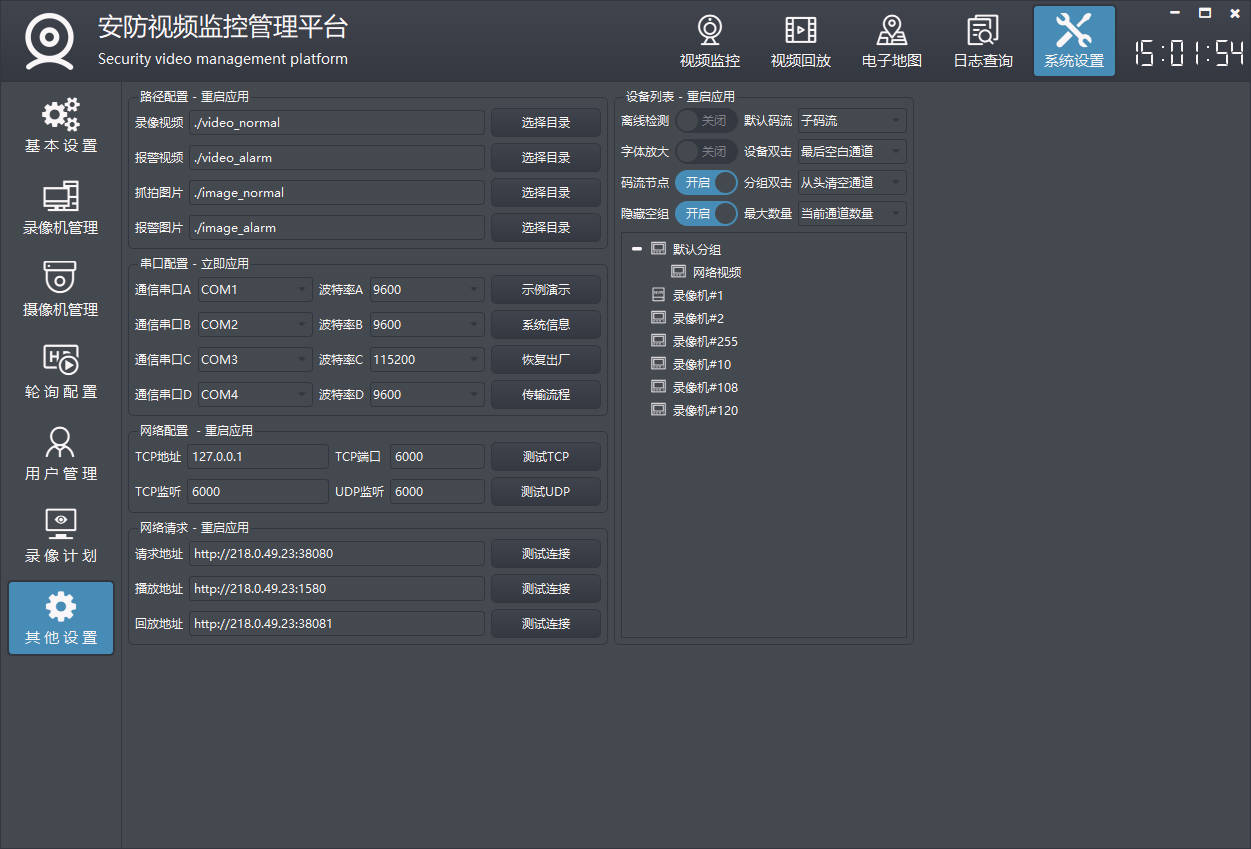Collapse the 默认分组 tree group

[637, 250]
